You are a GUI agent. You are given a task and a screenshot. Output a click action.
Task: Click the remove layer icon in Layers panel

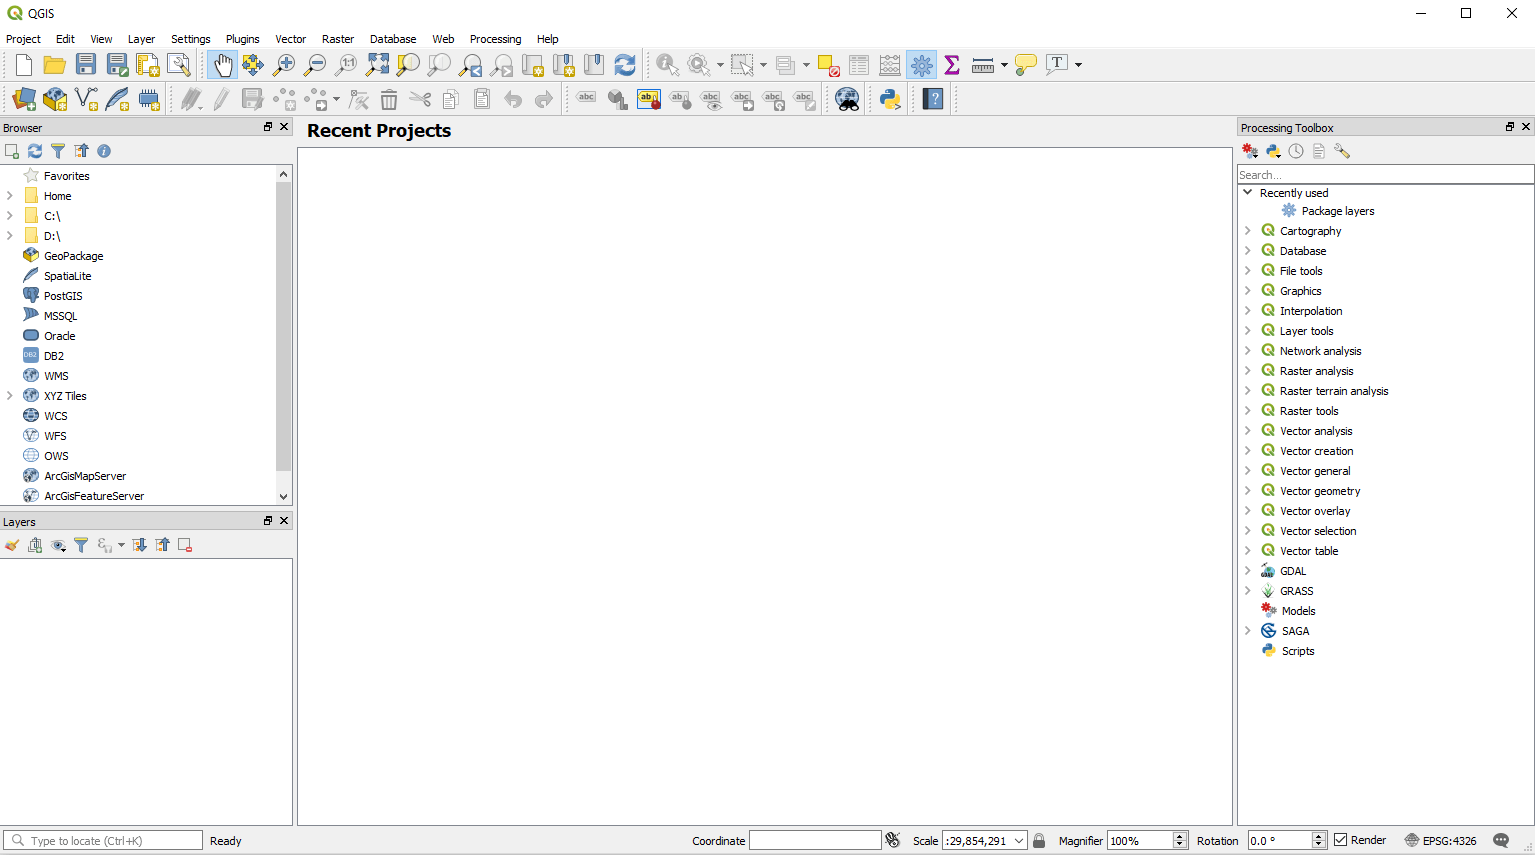tap(185, 545)
